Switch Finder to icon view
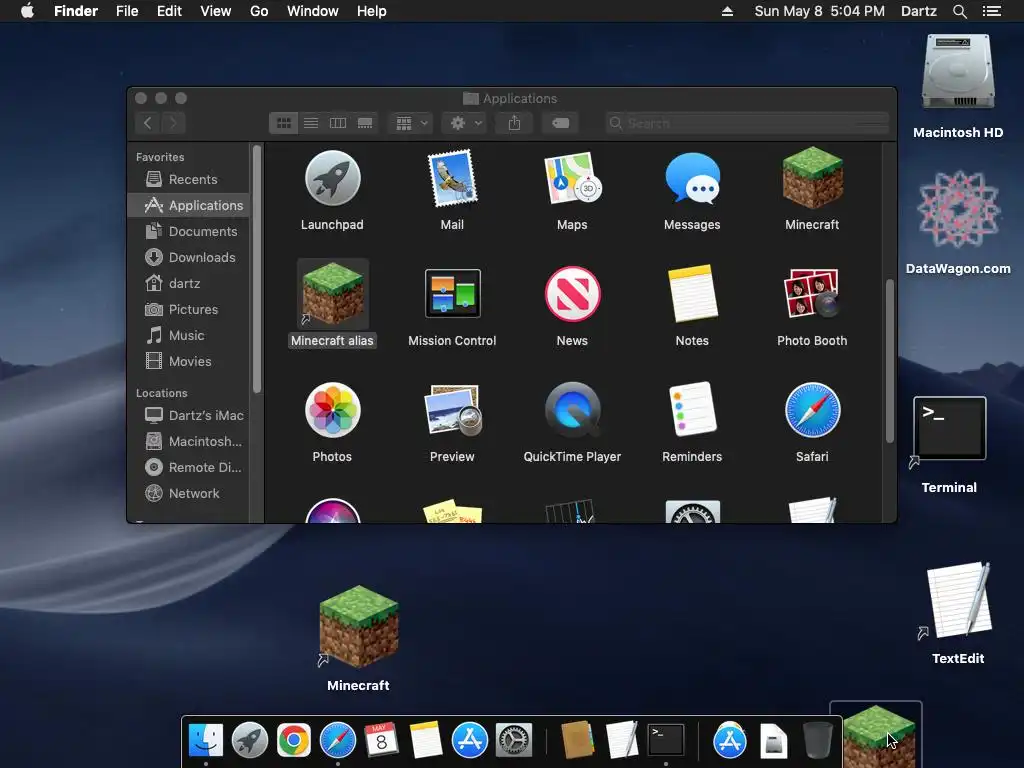Image resolution: width=1024 pixels, height=768 pixels. (283, 123)
